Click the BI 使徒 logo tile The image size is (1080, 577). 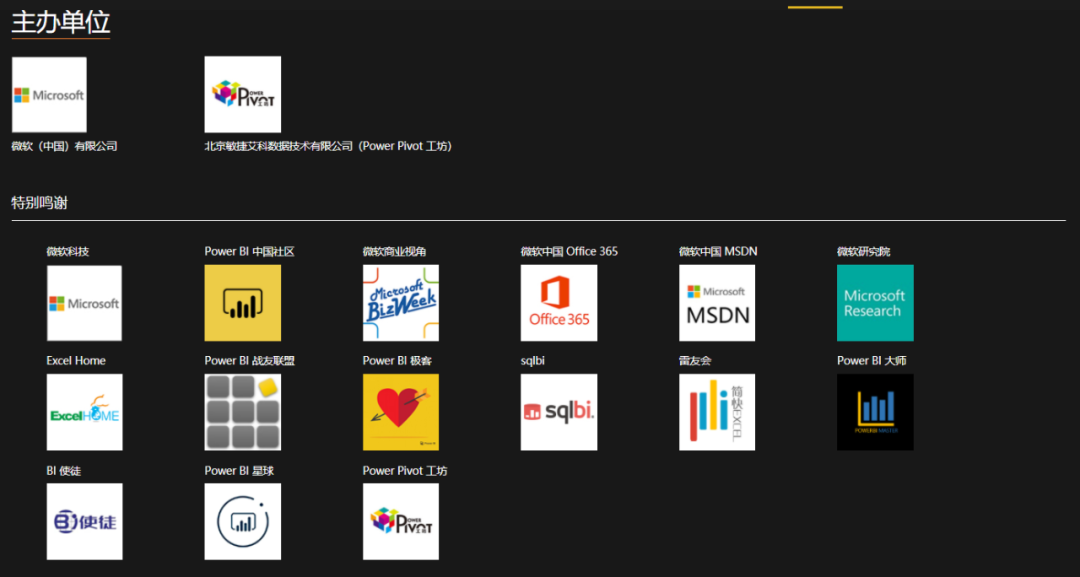[84, 521]
